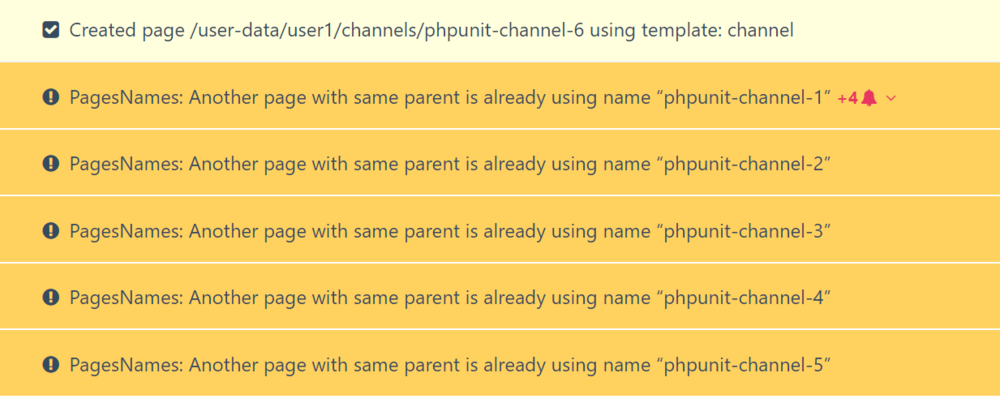
Task: Click 'PagesNames:' label in the phpunit-channel-3 warning
Action: (x=126, y=231)
